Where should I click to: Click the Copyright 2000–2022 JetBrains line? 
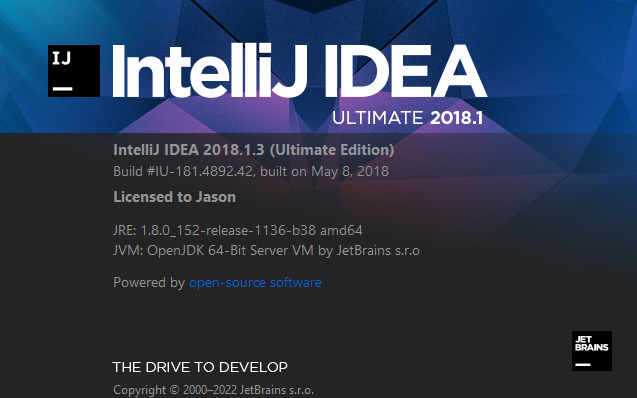coord(214,390)
